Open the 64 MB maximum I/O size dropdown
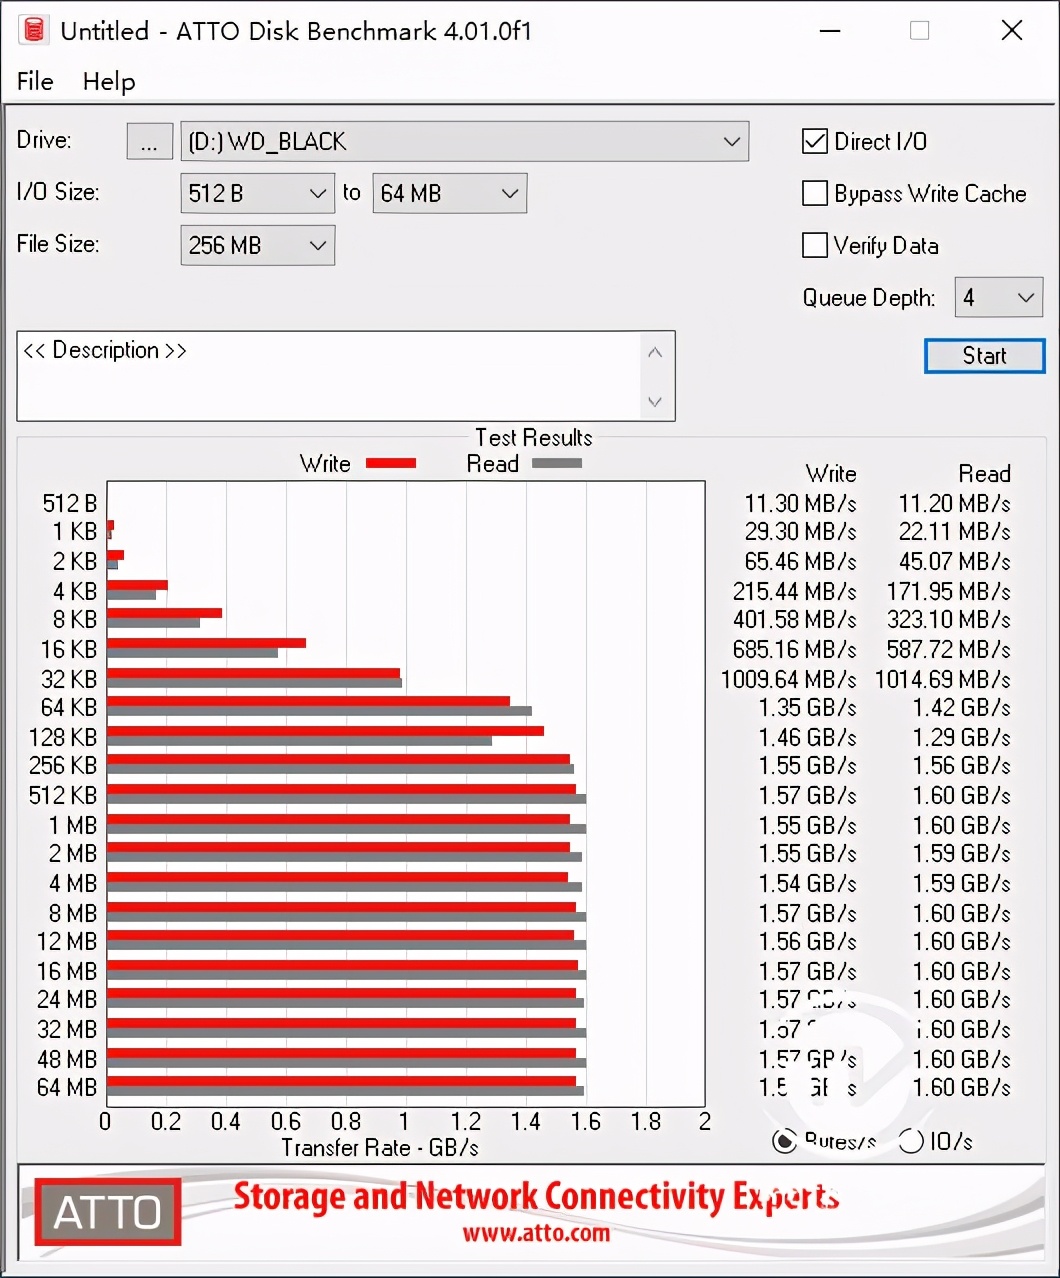Viewport: 1060px width, 1278px height. coord(449,193)
